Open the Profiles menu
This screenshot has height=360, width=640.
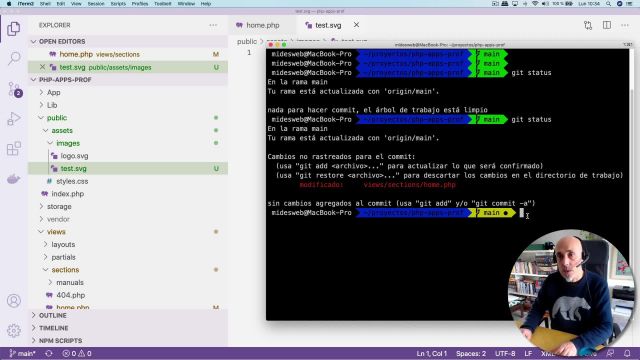click(140, 4)
